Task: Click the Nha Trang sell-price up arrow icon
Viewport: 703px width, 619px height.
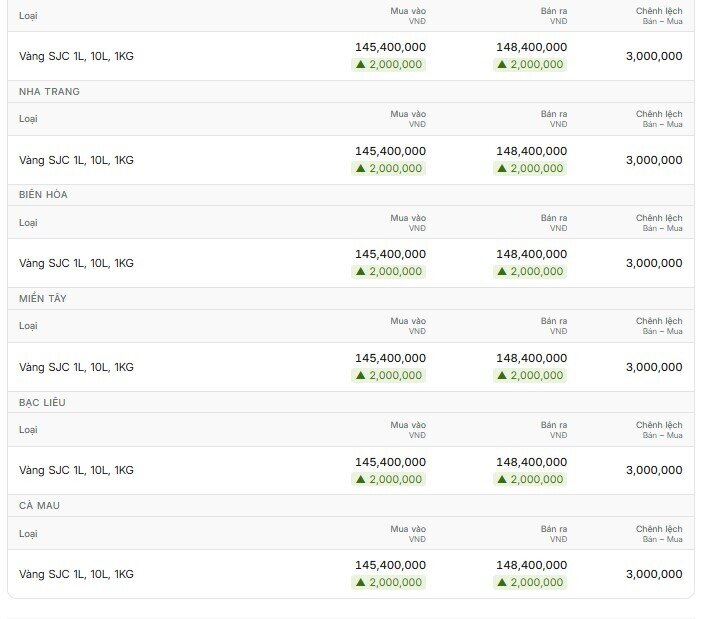Action: click(502, 168)
